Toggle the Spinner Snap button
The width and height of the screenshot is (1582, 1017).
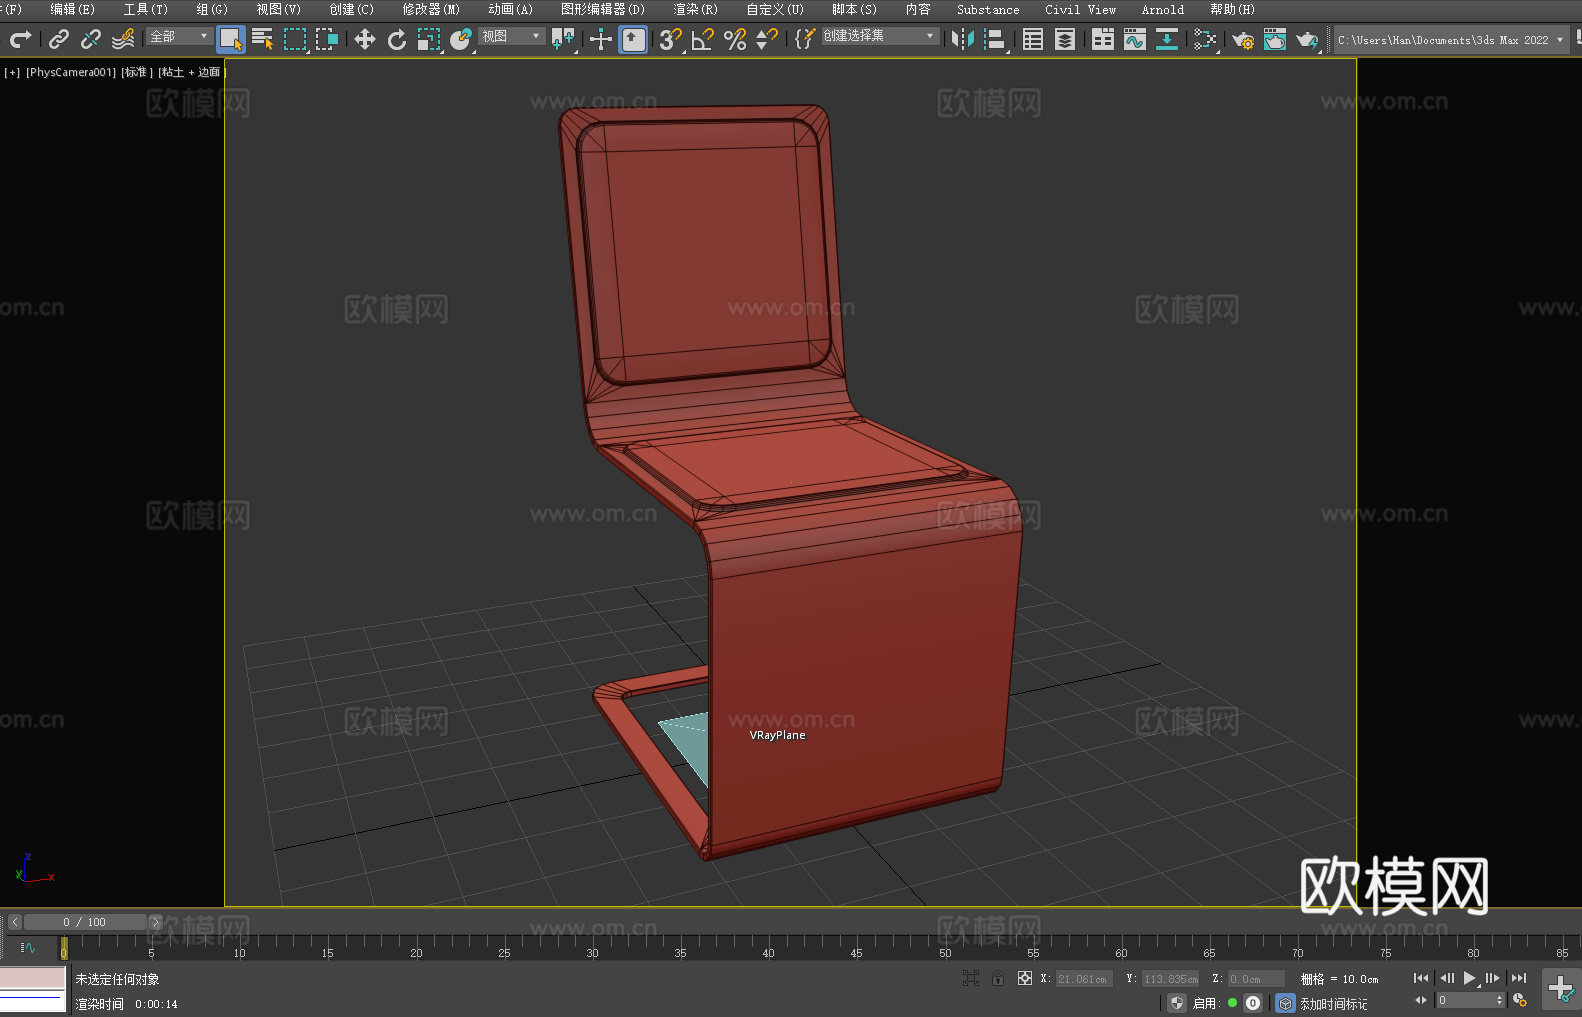point(767,39)
